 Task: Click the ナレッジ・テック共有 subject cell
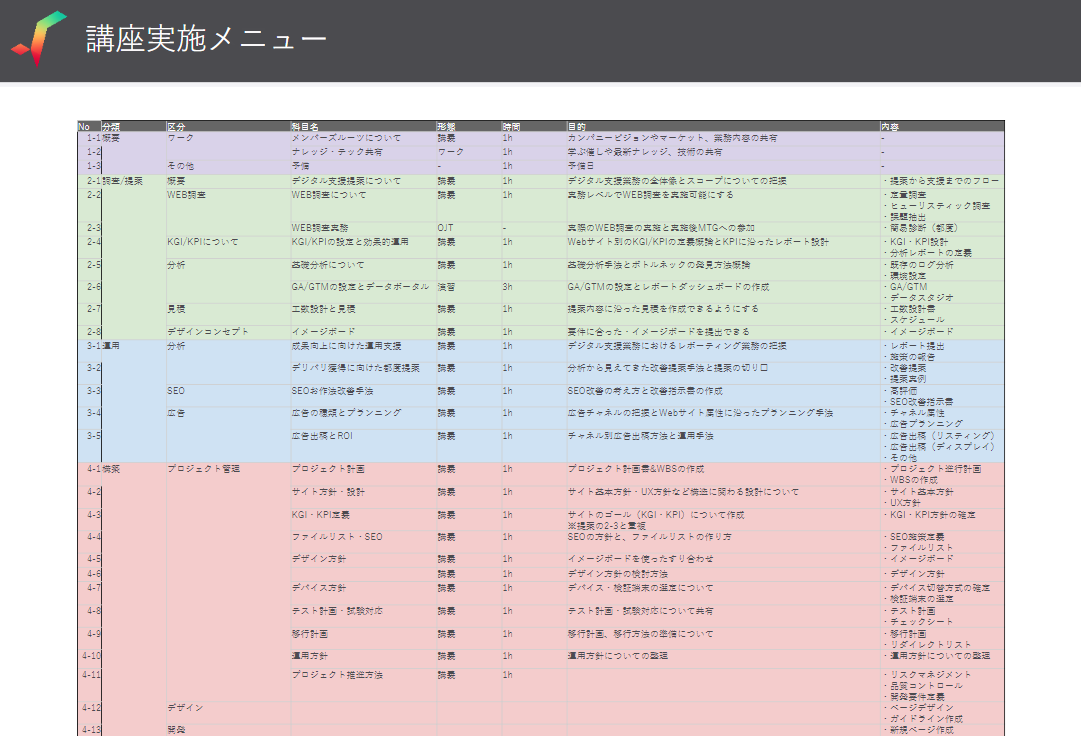[x=336, y=152]
